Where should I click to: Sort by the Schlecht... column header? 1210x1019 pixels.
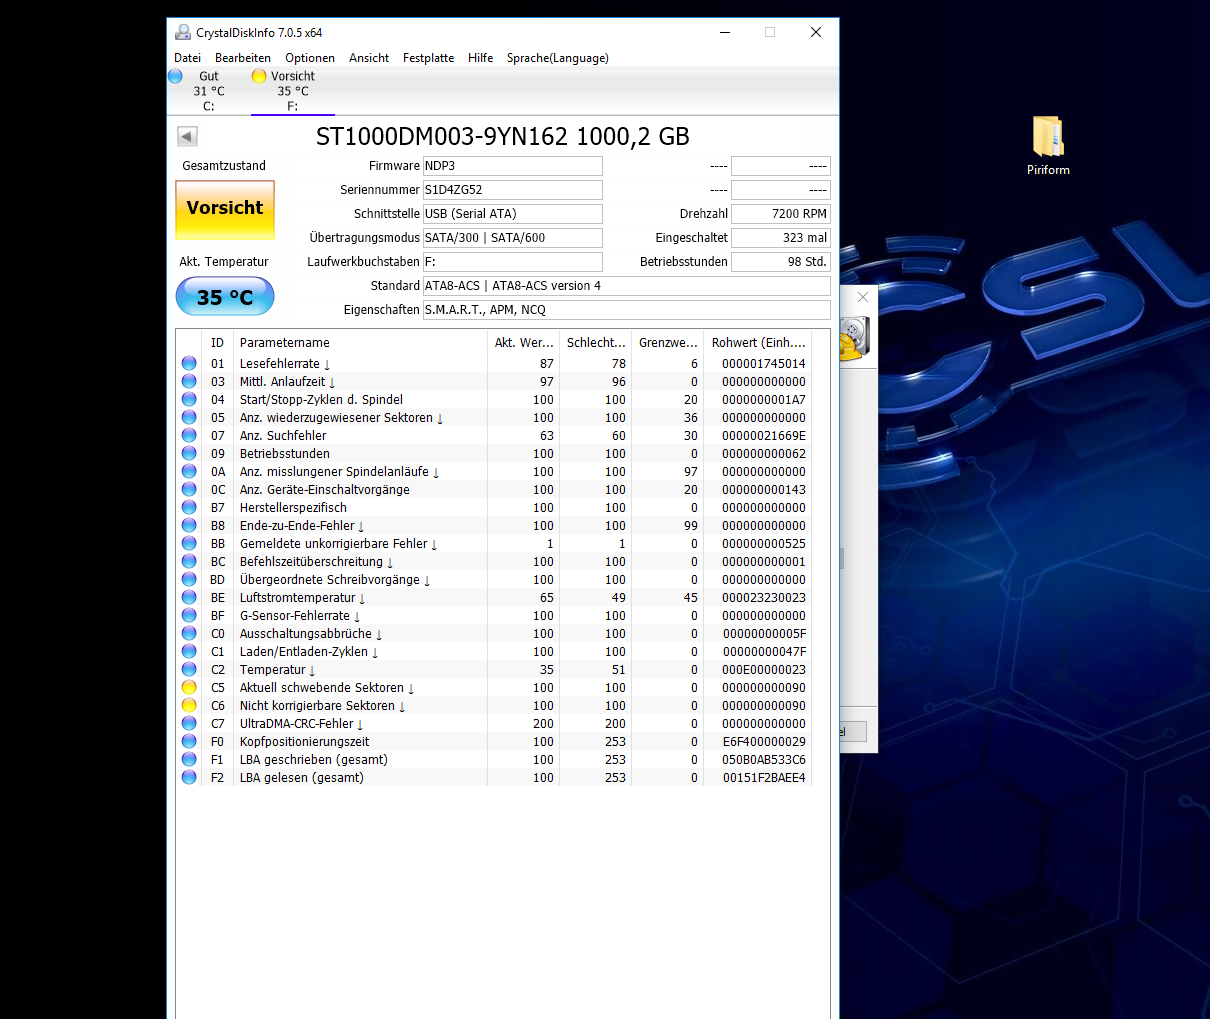(x=596, y=342)
